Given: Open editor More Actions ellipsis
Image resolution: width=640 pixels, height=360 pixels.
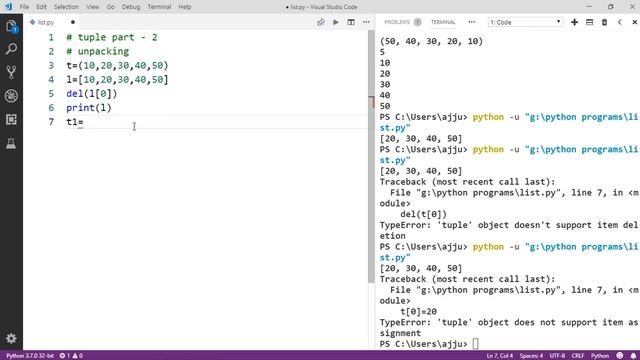Looking at the screenshot, I should tap(366, 22).
